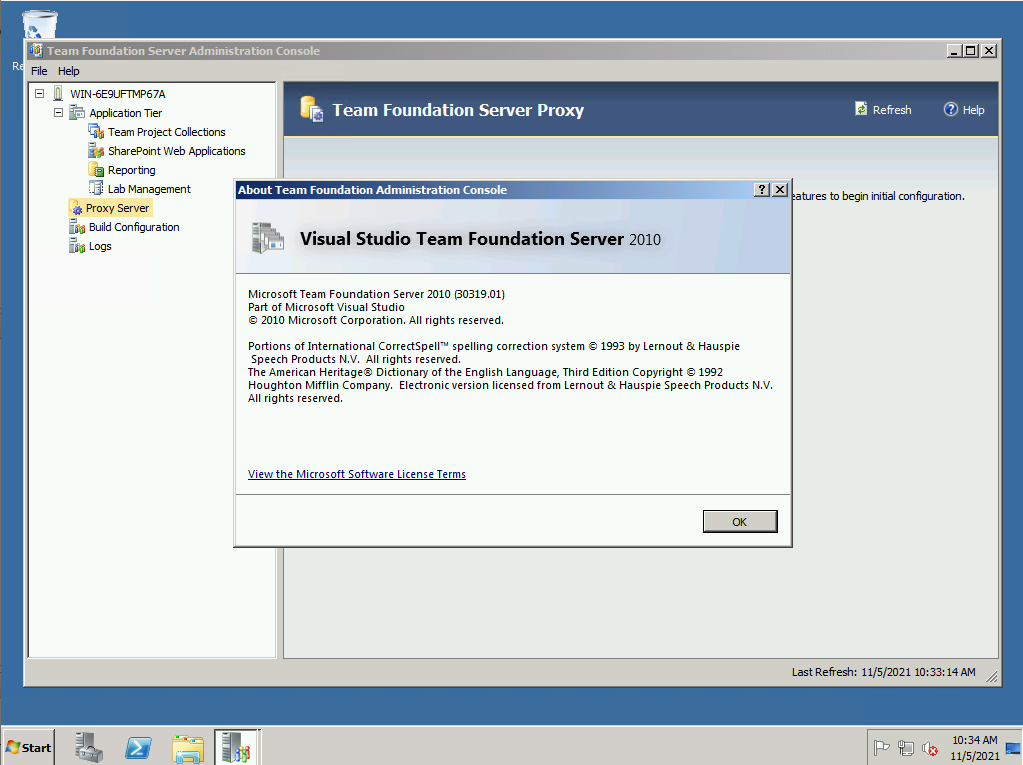Click the Help link in header

(973, 110)
